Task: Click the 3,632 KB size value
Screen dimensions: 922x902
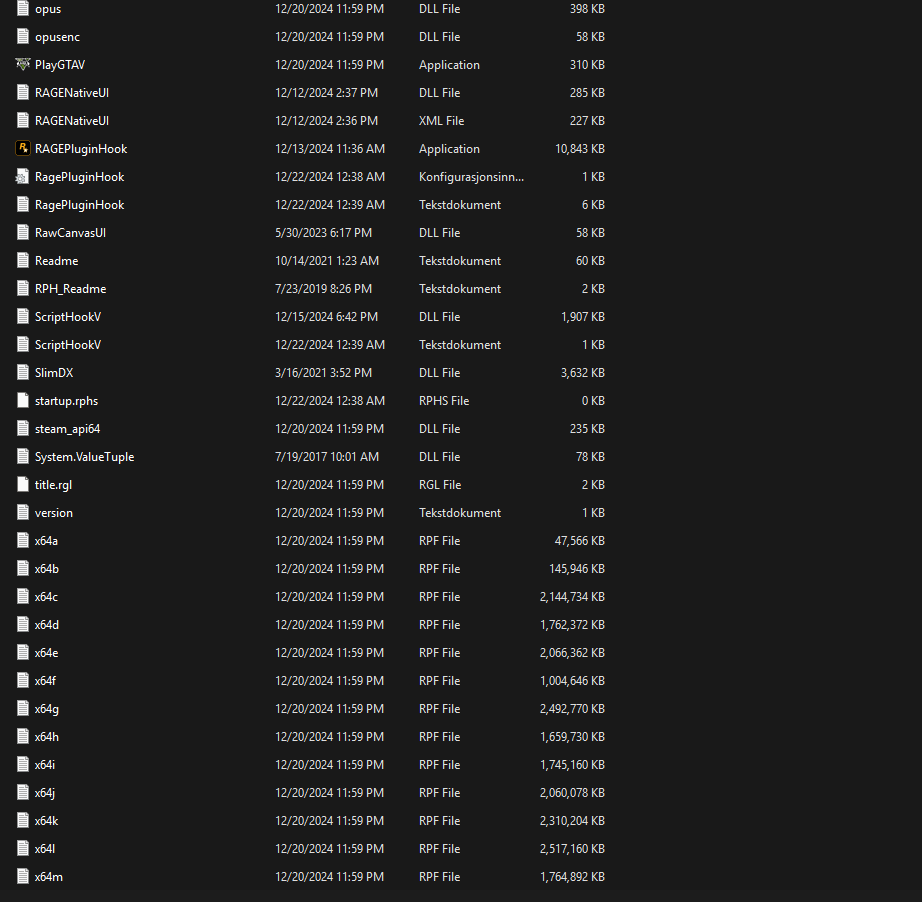Action: point(583,373)
